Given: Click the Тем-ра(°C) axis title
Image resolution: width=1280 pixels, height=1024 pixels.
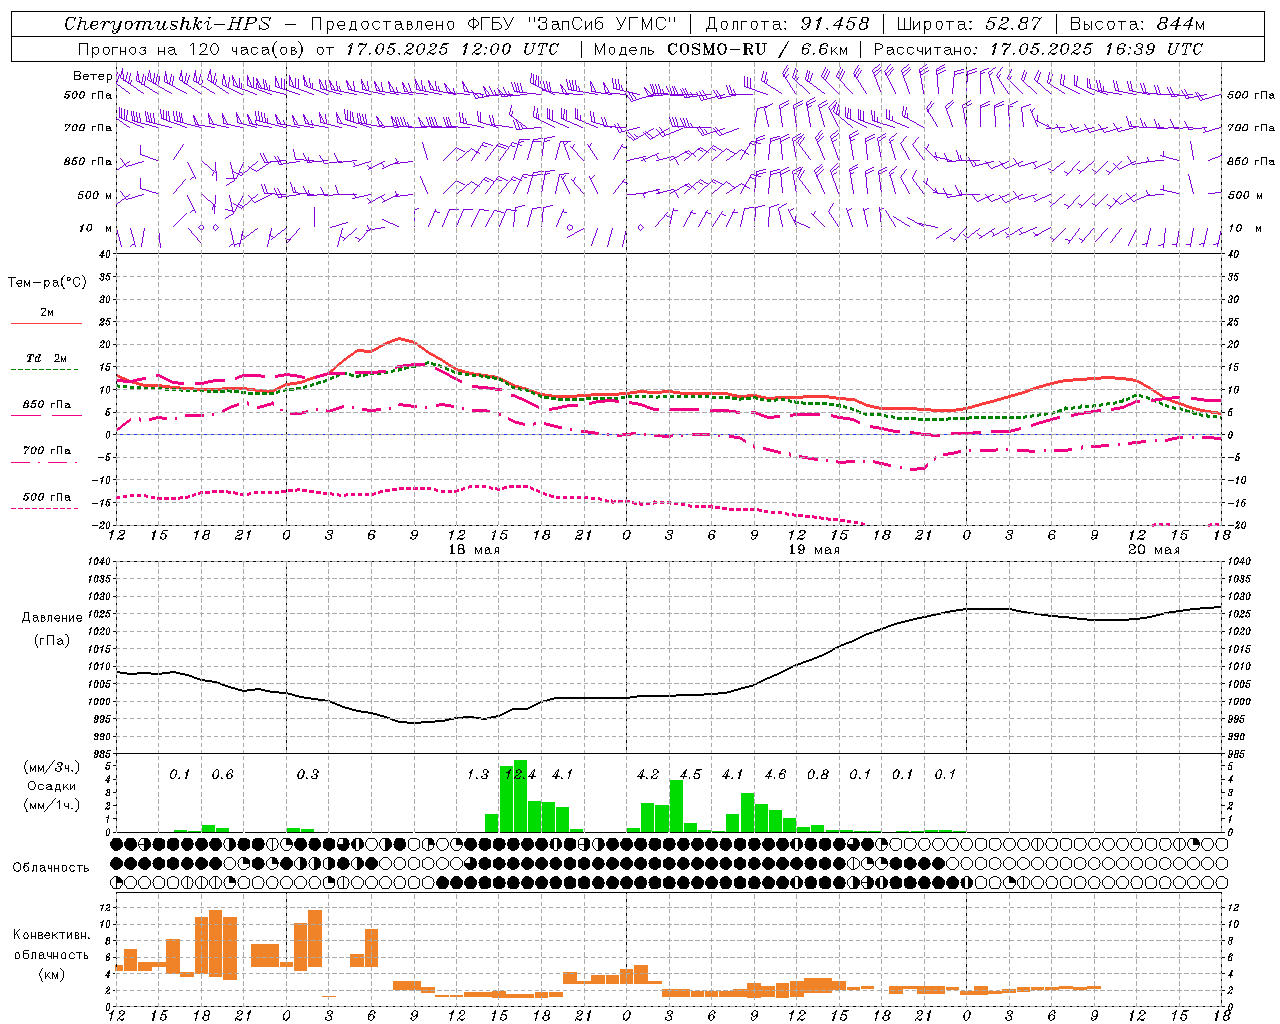Looking at the screenshot, I should pos(47,283).
